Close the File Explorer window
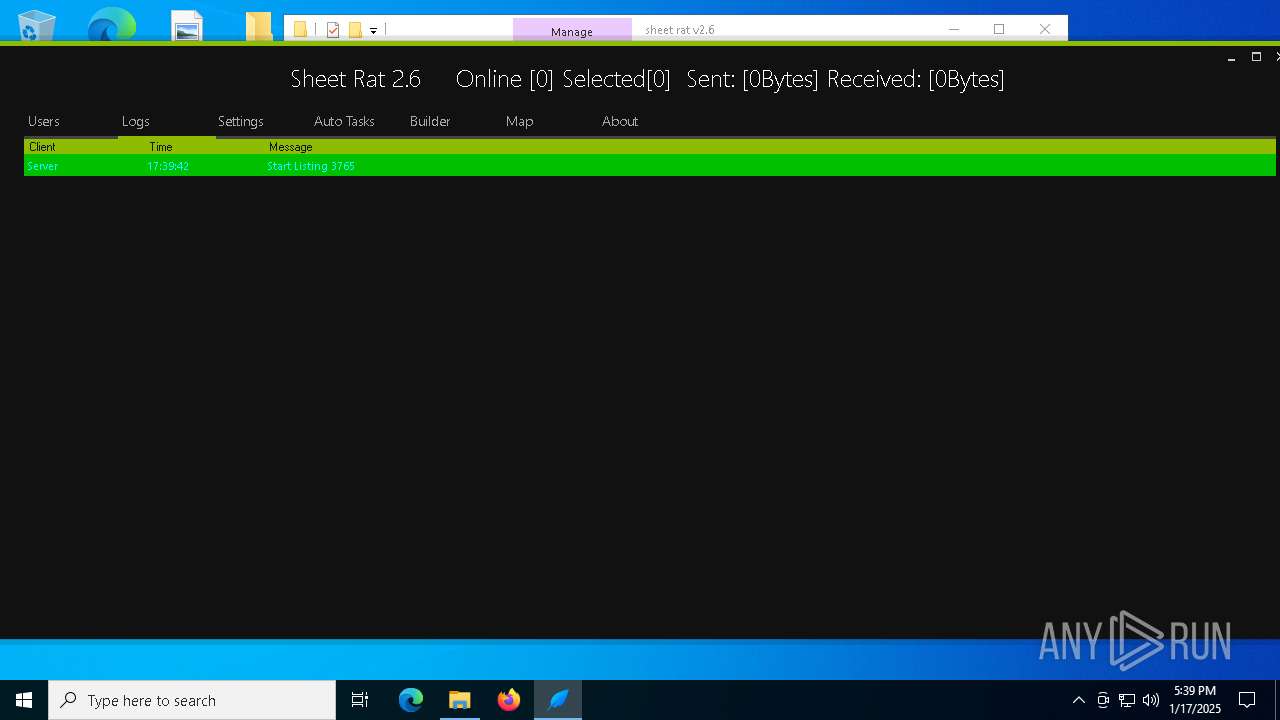 click(x=1045, y=29)
